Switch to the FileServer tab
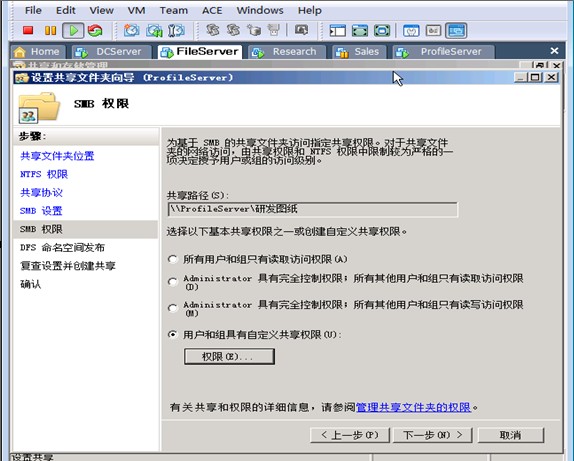574x461 pixels. coord(200,52)
